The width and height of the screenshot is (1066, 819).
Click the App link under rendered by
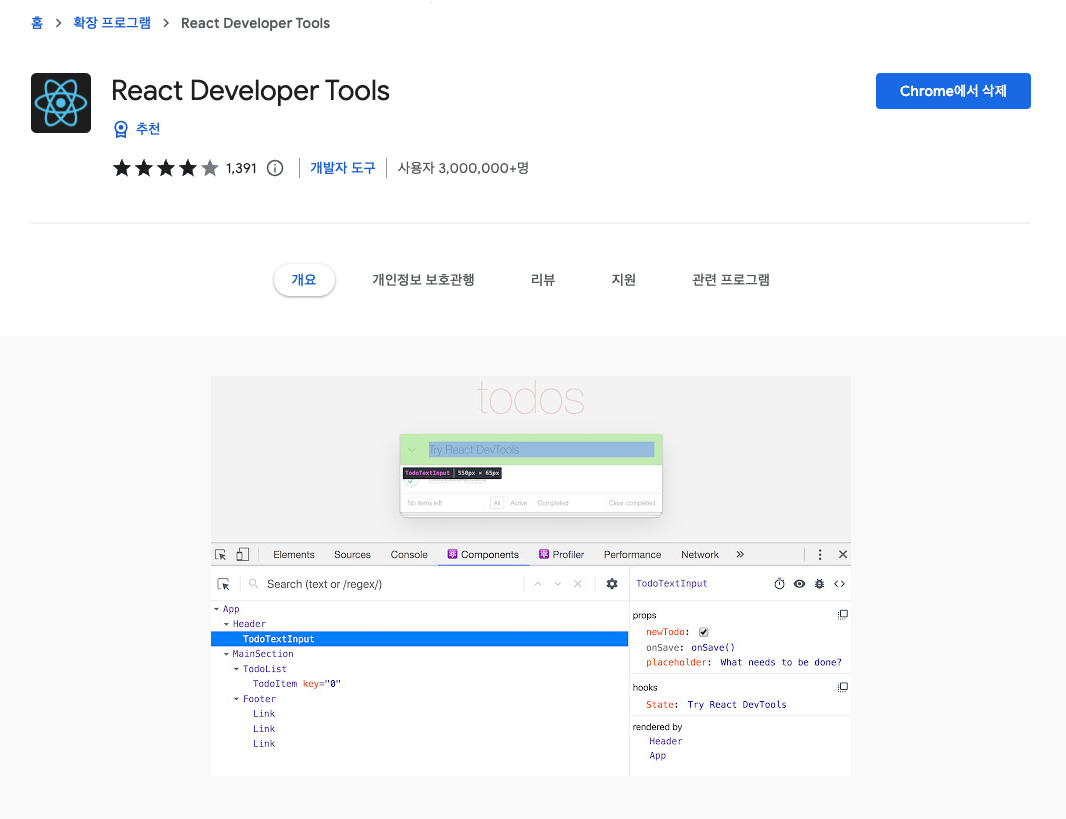pyautogui.click(x=657, y=756)
